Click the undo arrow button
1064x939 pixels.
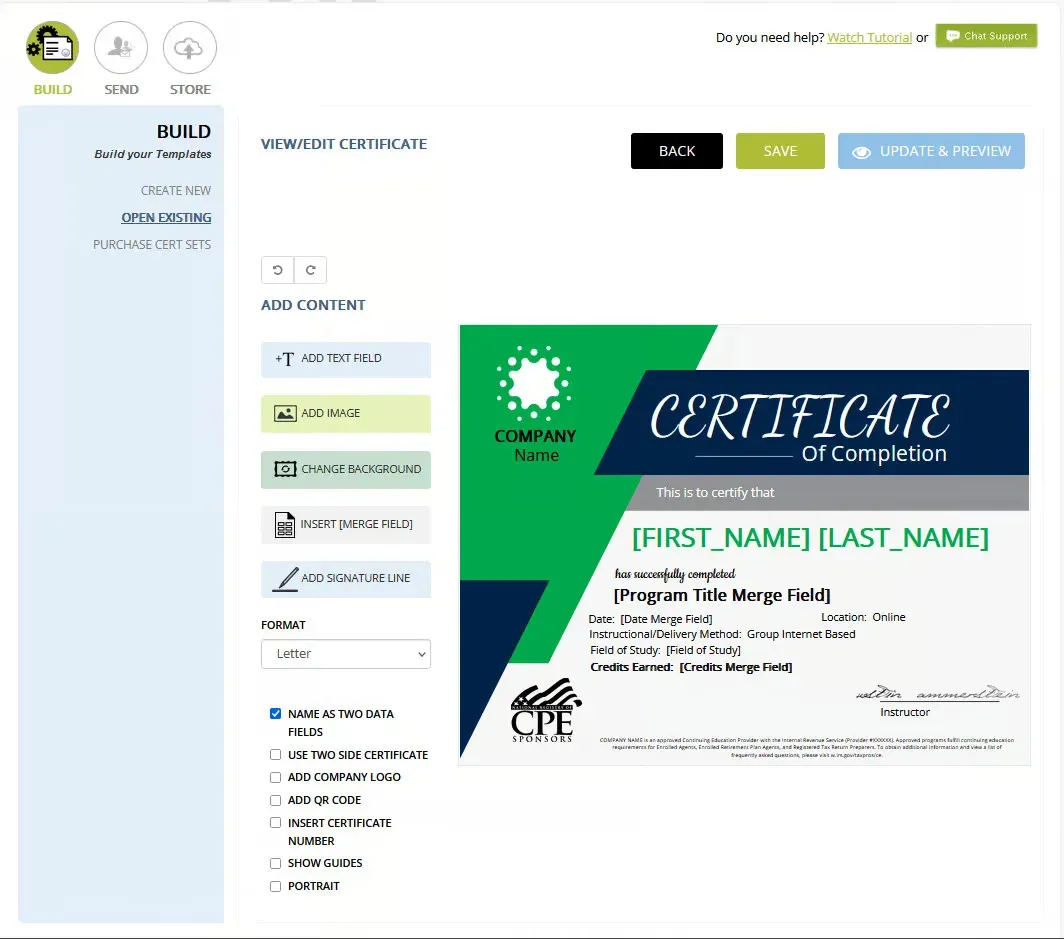(x=278, y=270)
